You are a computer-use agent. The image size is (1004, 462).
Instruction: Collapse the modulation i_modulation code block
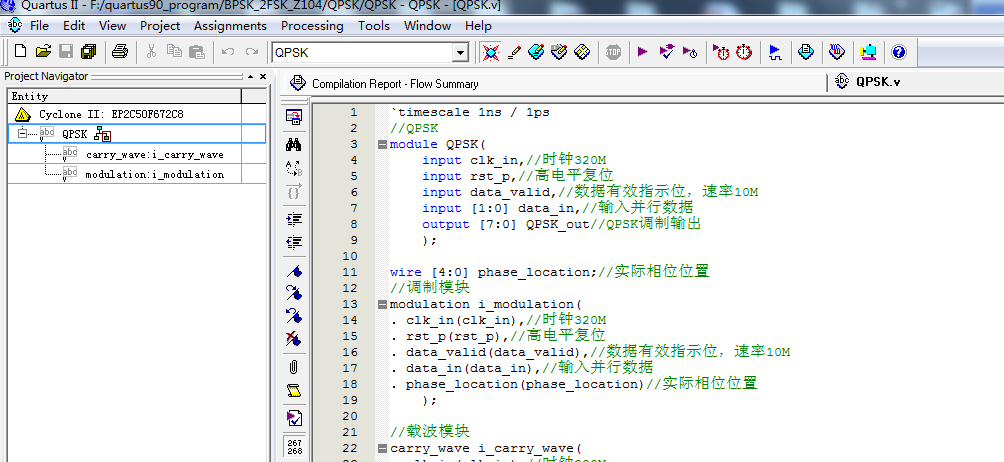tap(382, 304)
